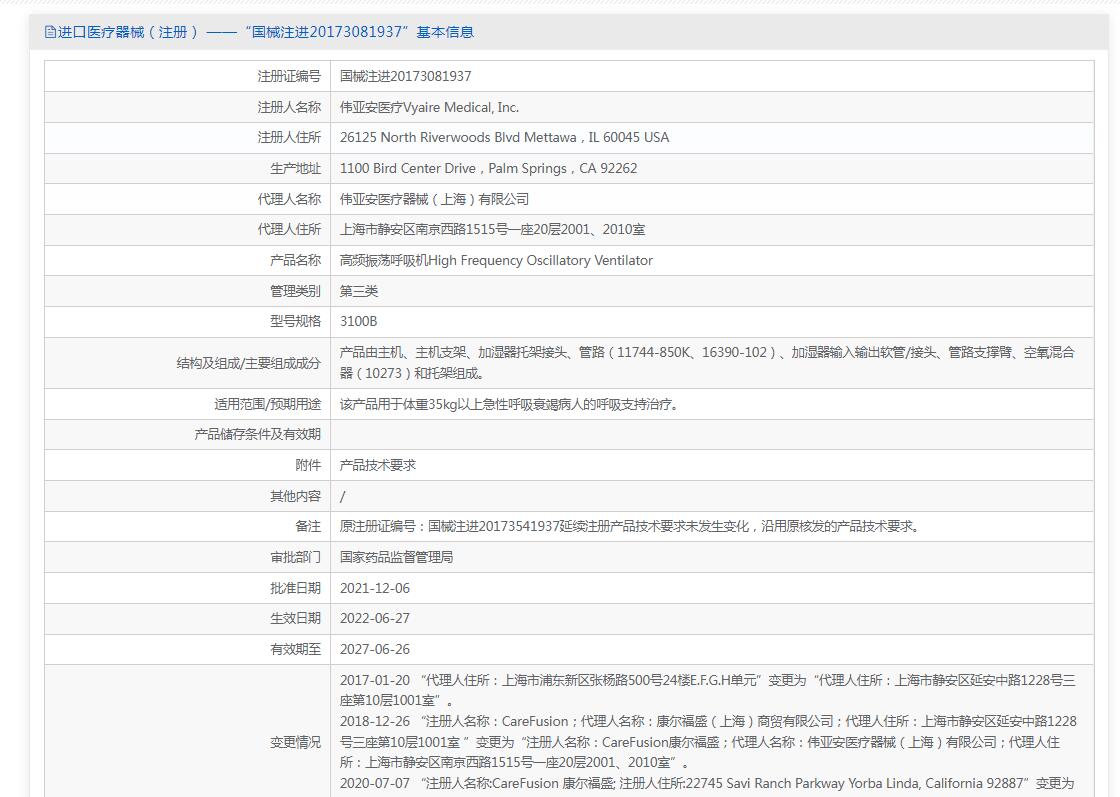Select the value 伟亚安医疗器械（上海）有限公司 in 代理人名称 row

coord(434,199)
